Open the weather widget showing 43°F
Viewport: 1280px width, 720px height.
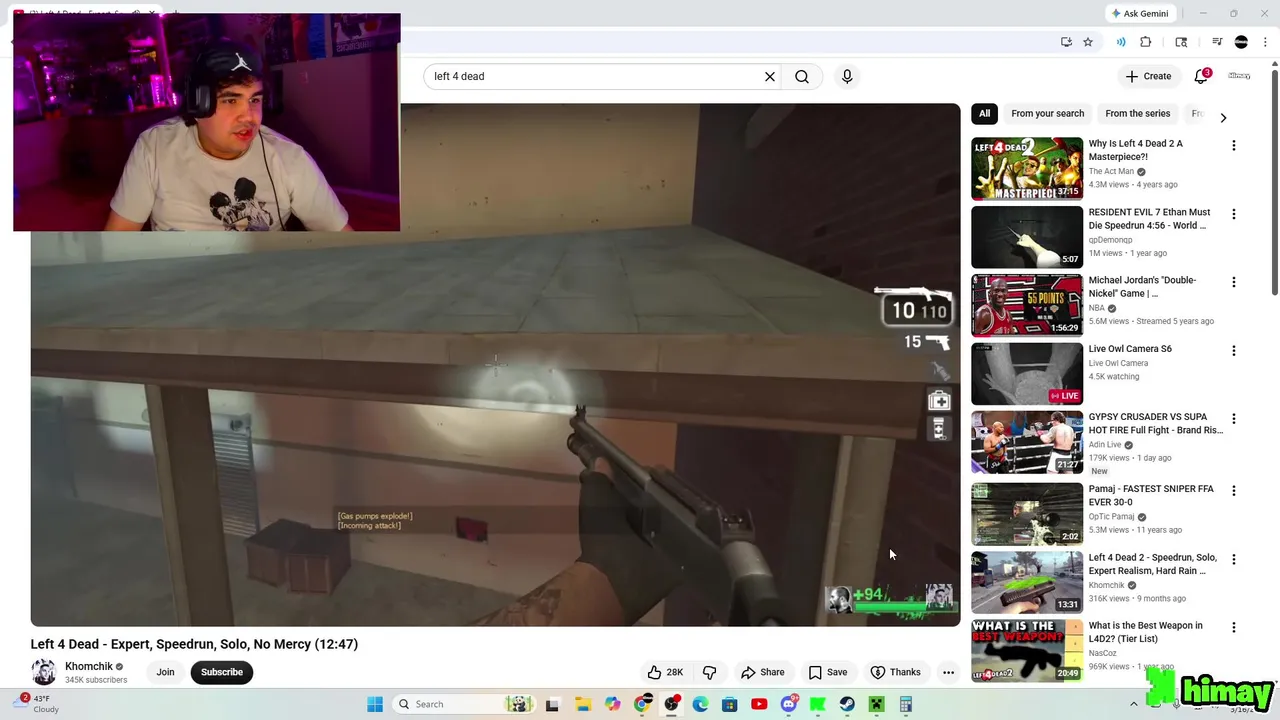(x=38, y=704)
